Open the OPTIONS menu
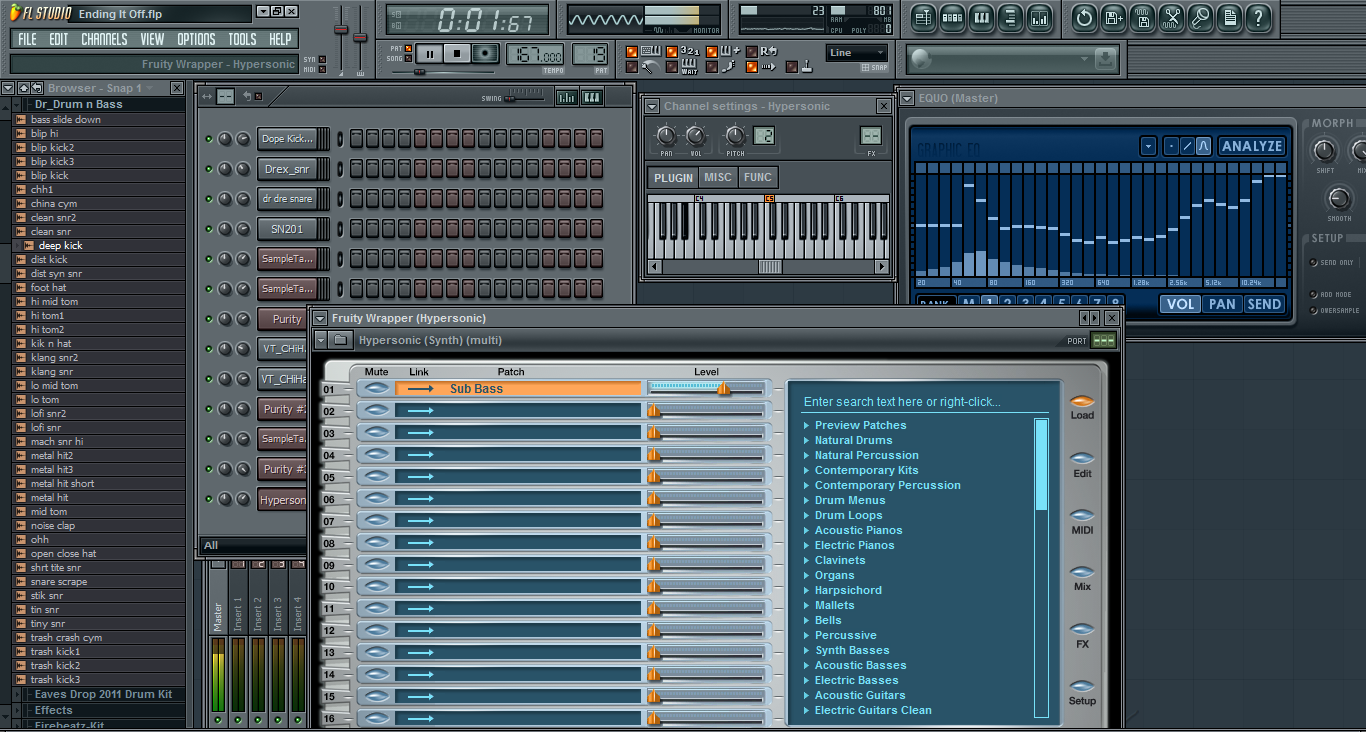Viewport: 1366px width, 732px height. coord(196,39)
